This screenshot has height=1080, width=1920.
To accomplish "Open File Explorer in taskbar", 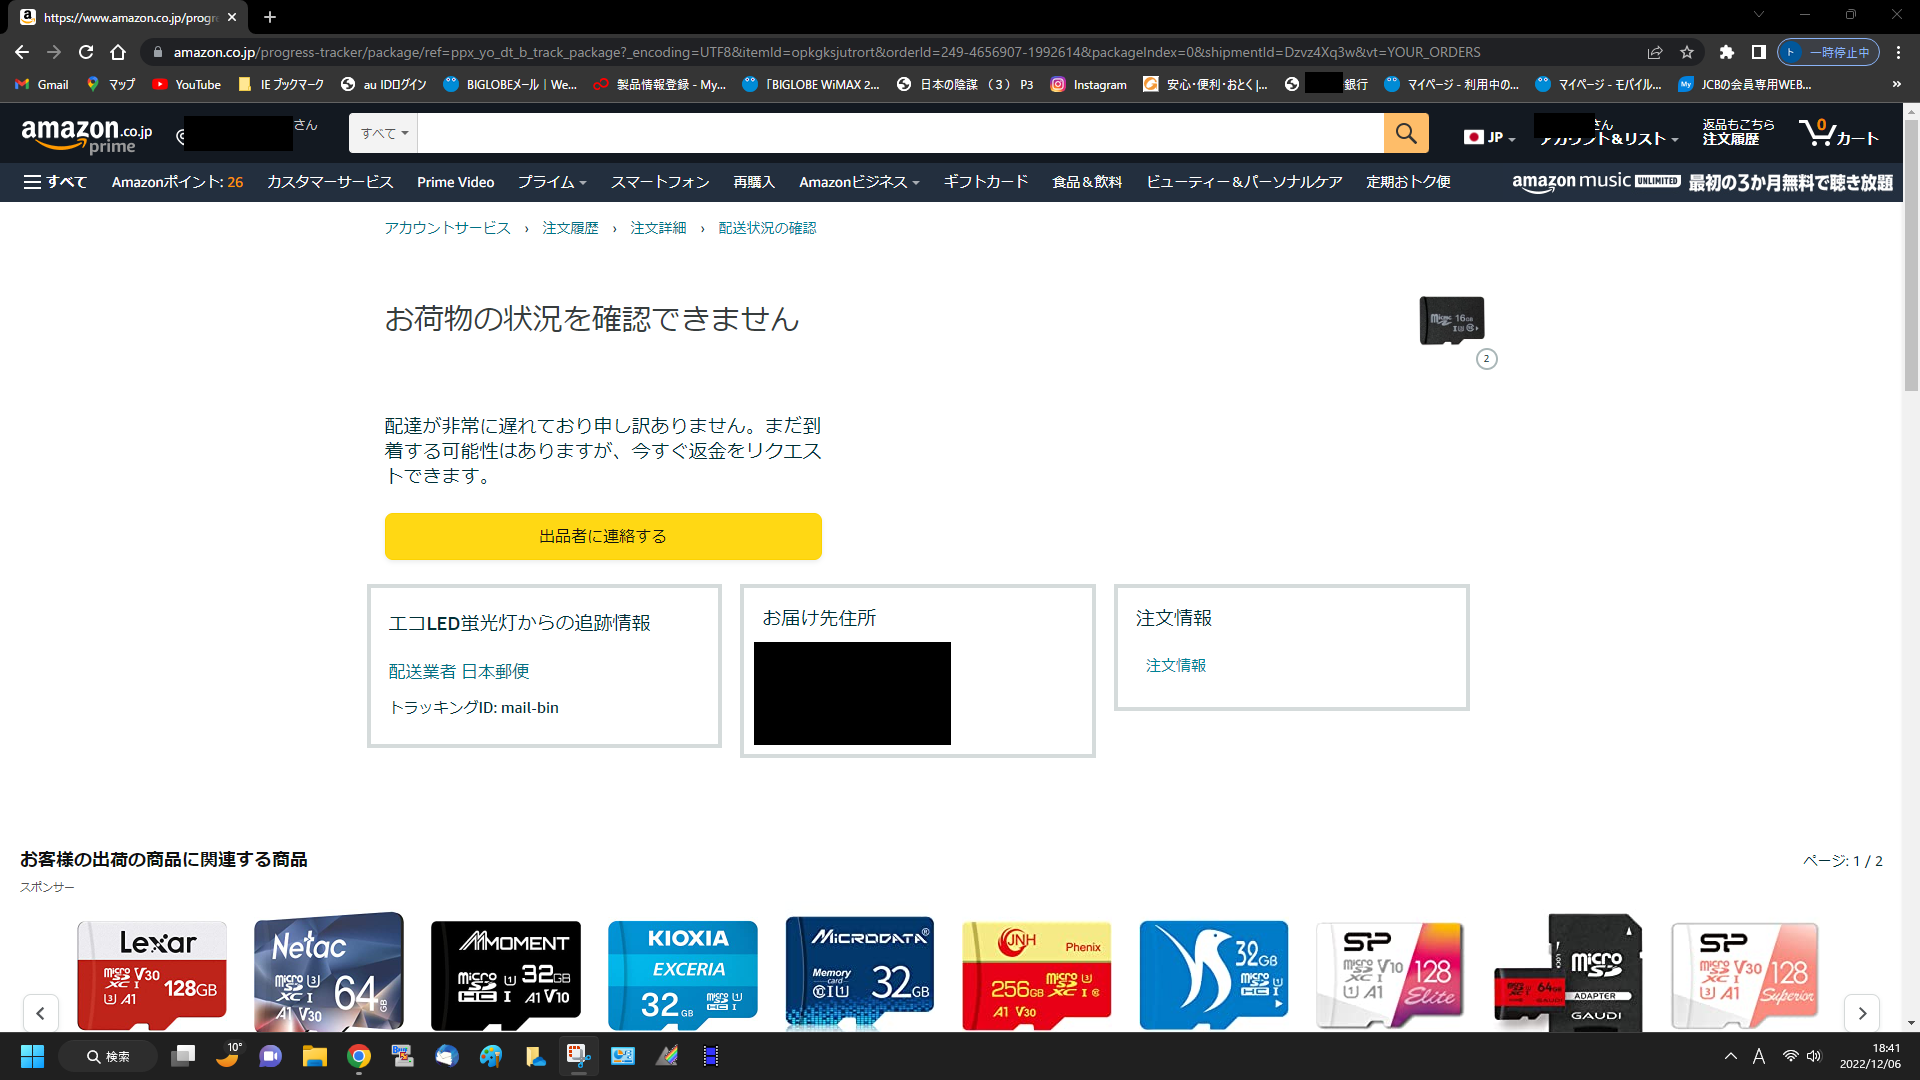I will point(314,1056).
